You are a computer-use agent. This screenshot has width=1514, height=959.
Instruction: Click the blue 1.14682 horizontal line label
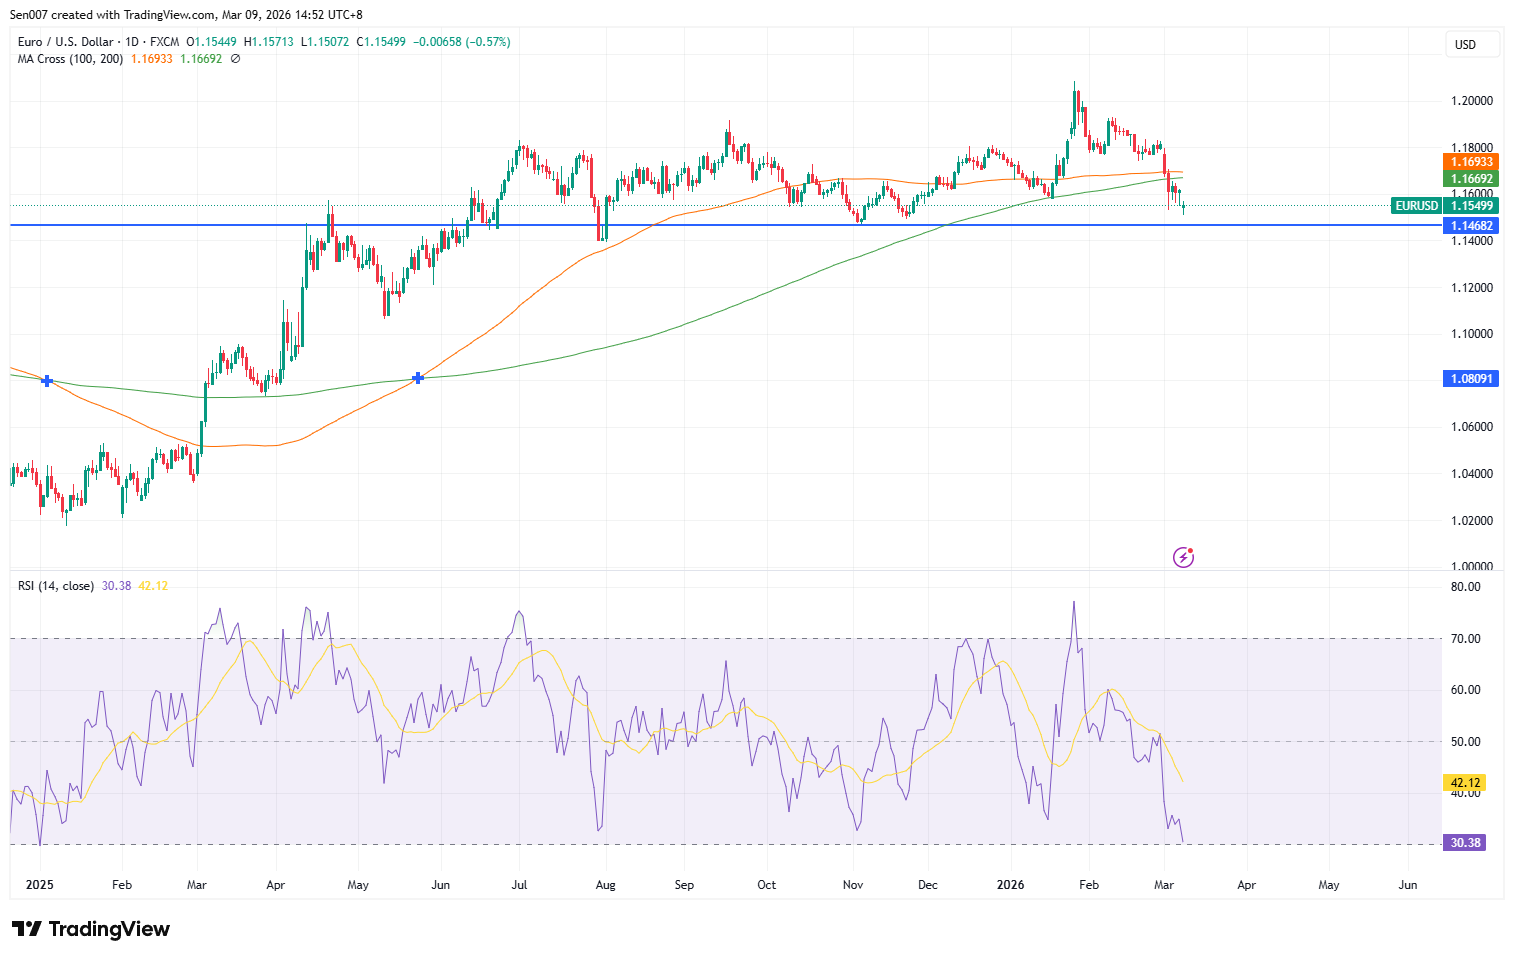[x=1471, y=226]
